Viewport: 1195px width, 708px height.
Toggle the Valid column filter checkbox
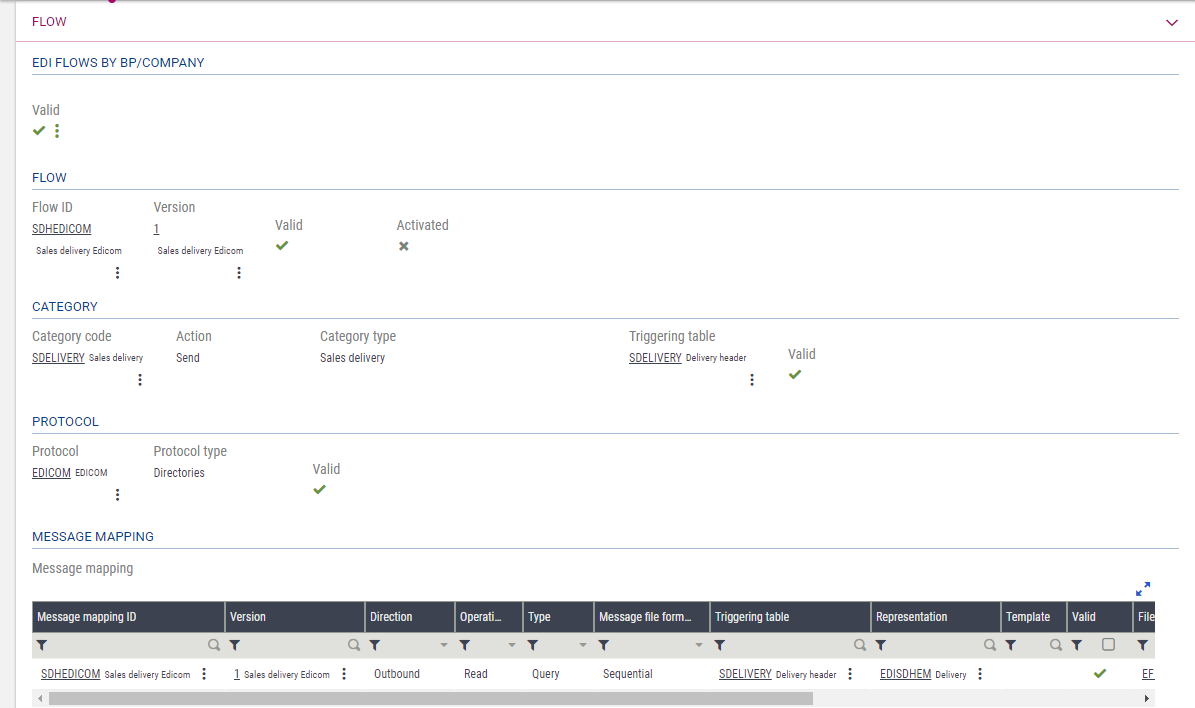tap(1108, 645)
